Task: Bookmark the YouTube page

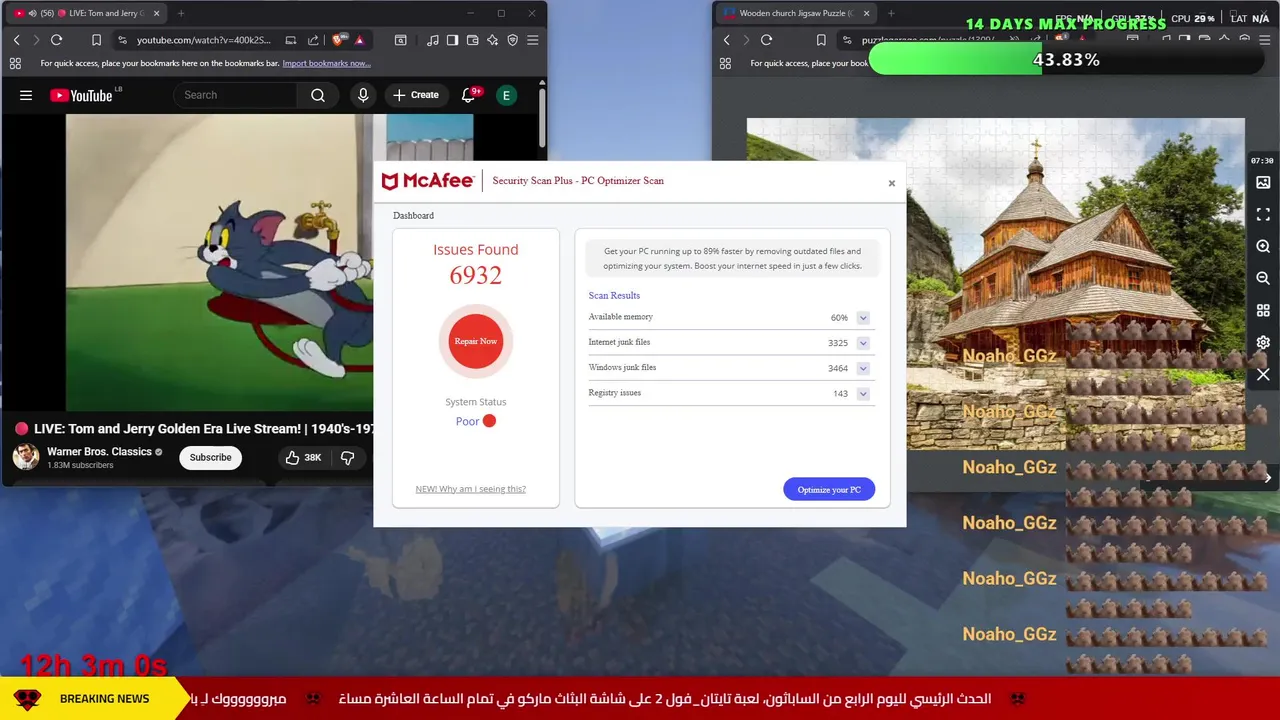Action: point(96,40)
